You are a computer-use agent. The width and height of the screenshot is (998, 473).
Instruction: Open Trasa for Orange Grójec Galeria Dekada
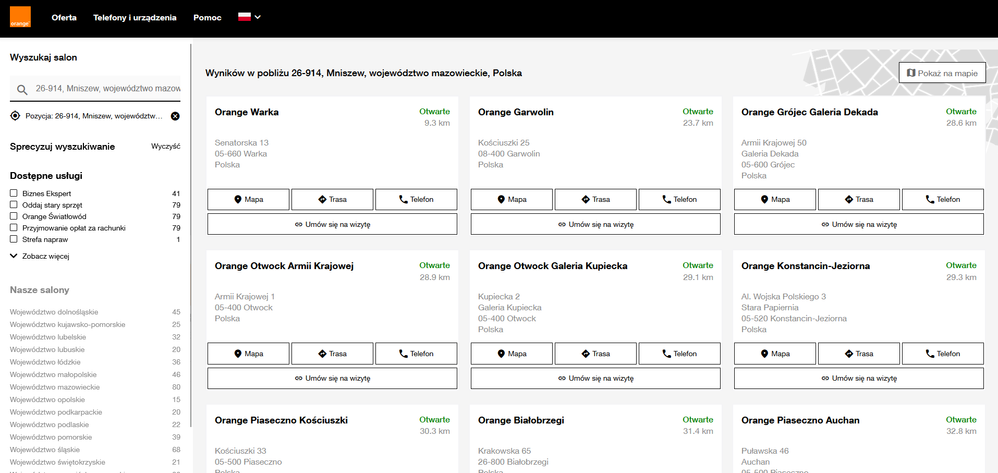[x=859, y=199]
